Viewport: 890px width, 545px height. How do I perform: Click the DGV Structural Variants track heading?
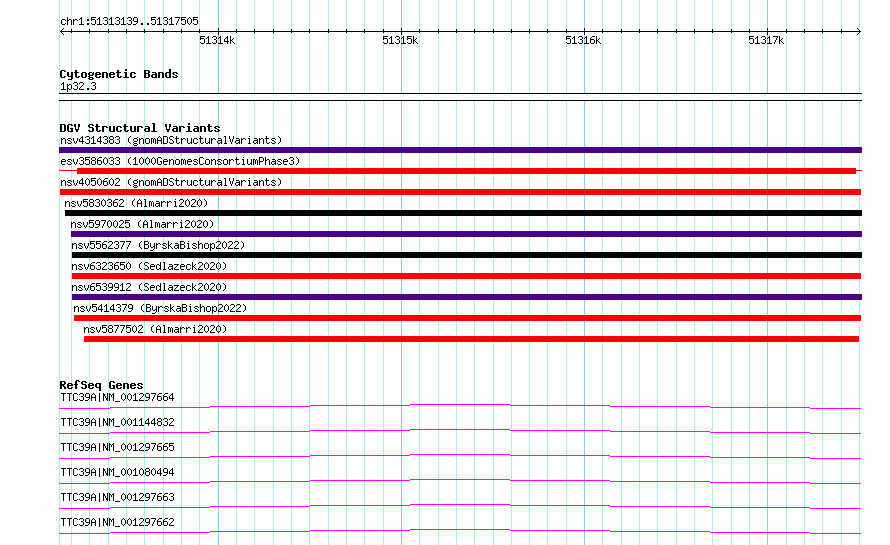(x=140, y=128)
